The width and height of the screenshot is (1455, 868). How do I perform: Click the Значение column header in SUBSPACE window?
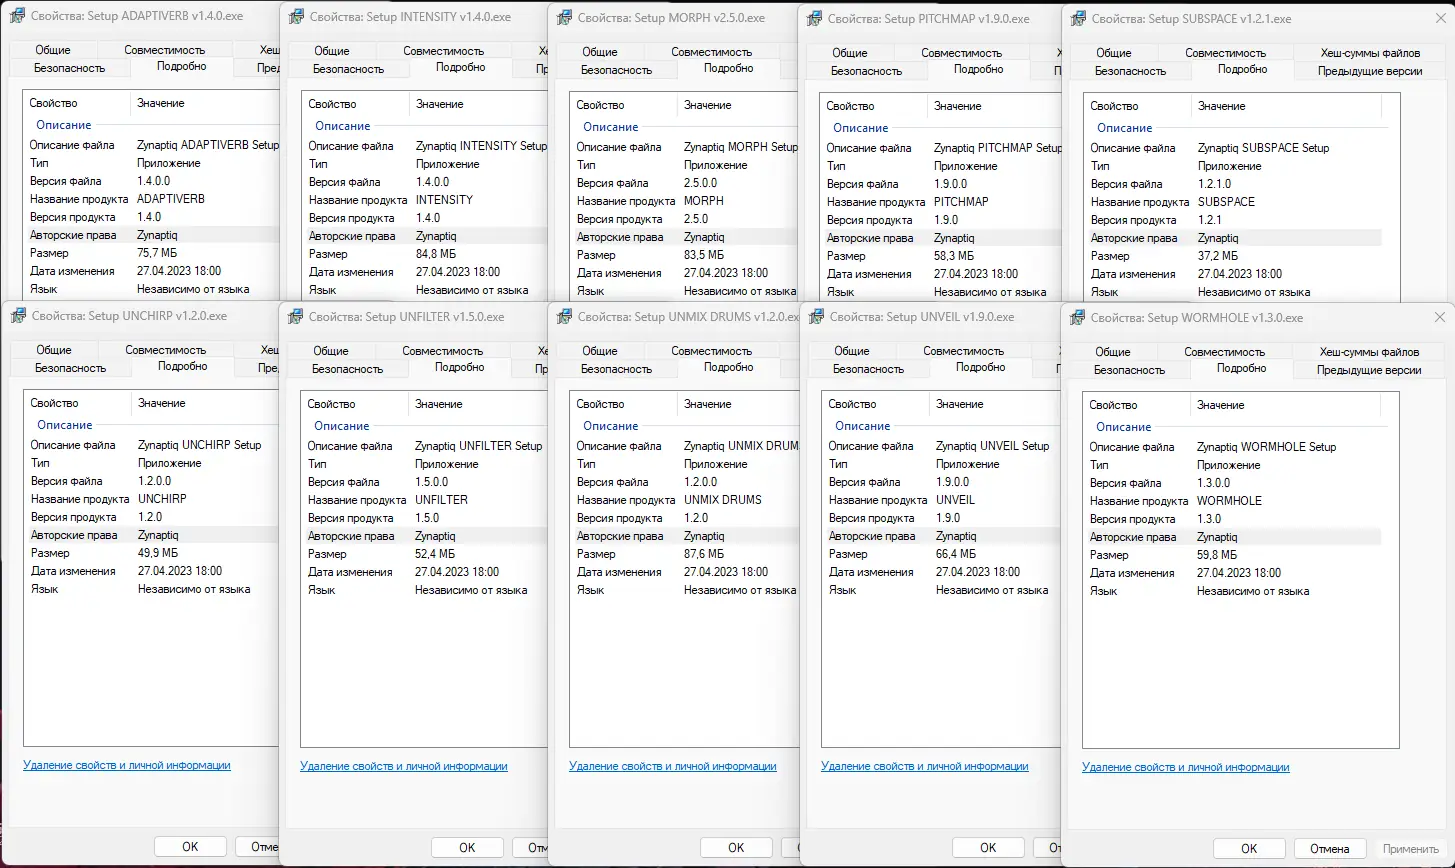click(x=1285, y=106)
